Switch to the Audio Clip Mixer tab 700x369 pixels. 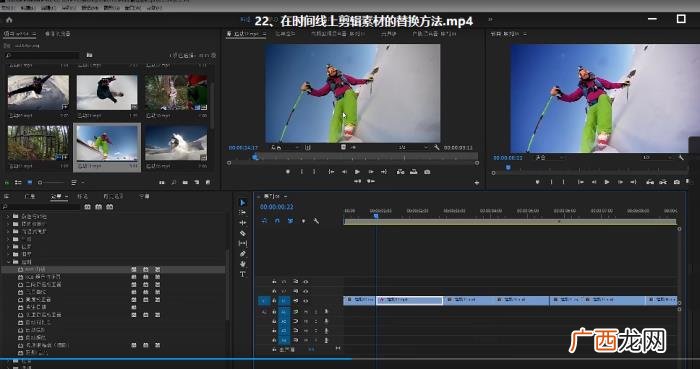point(338,33)
